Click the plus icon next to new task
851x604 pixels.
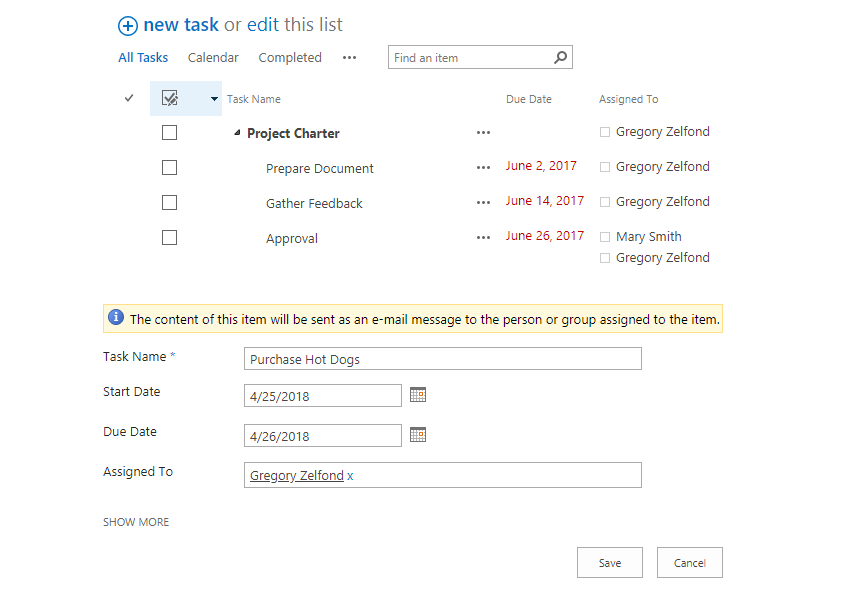tap(127, 26)
